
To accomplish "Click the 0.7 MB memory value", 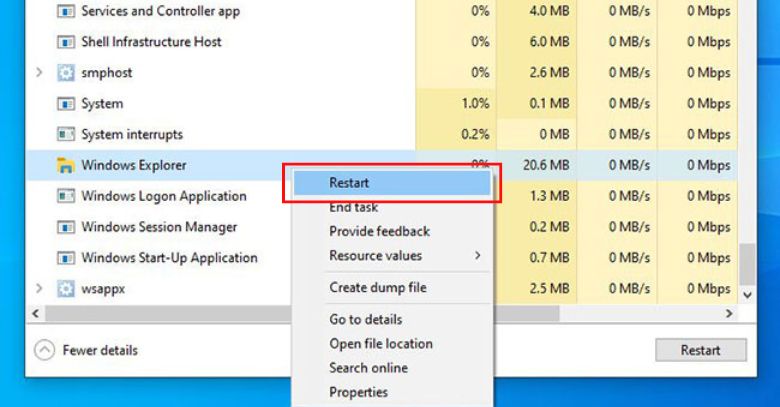I will click(x=549, y=258).
